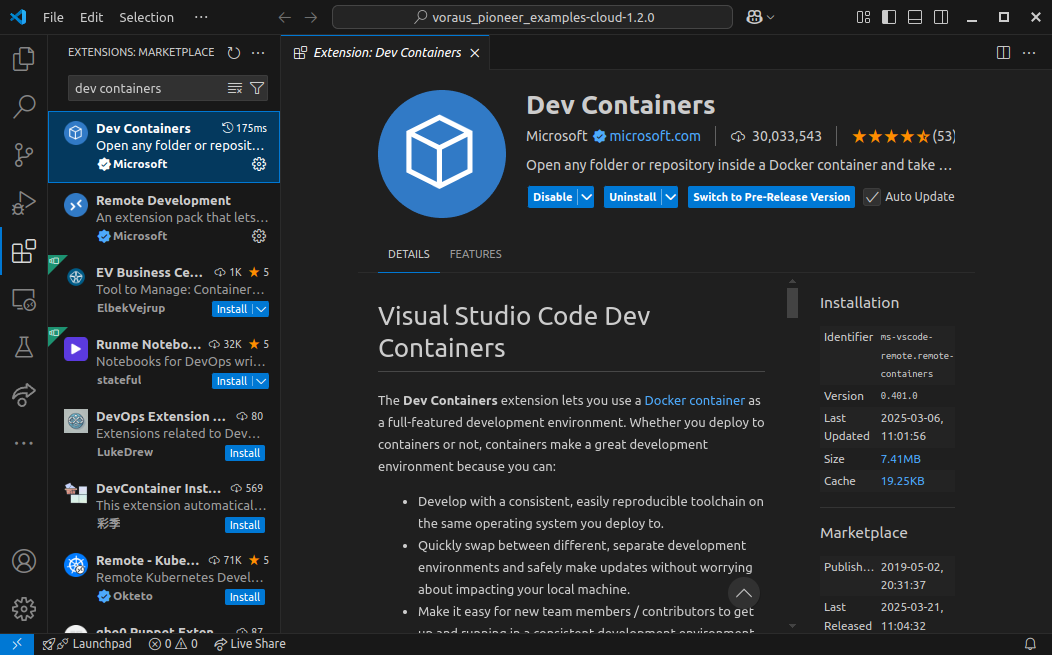Toggle the secondary side bar
The image size is (1052, 655).
[x=941, y=17]
